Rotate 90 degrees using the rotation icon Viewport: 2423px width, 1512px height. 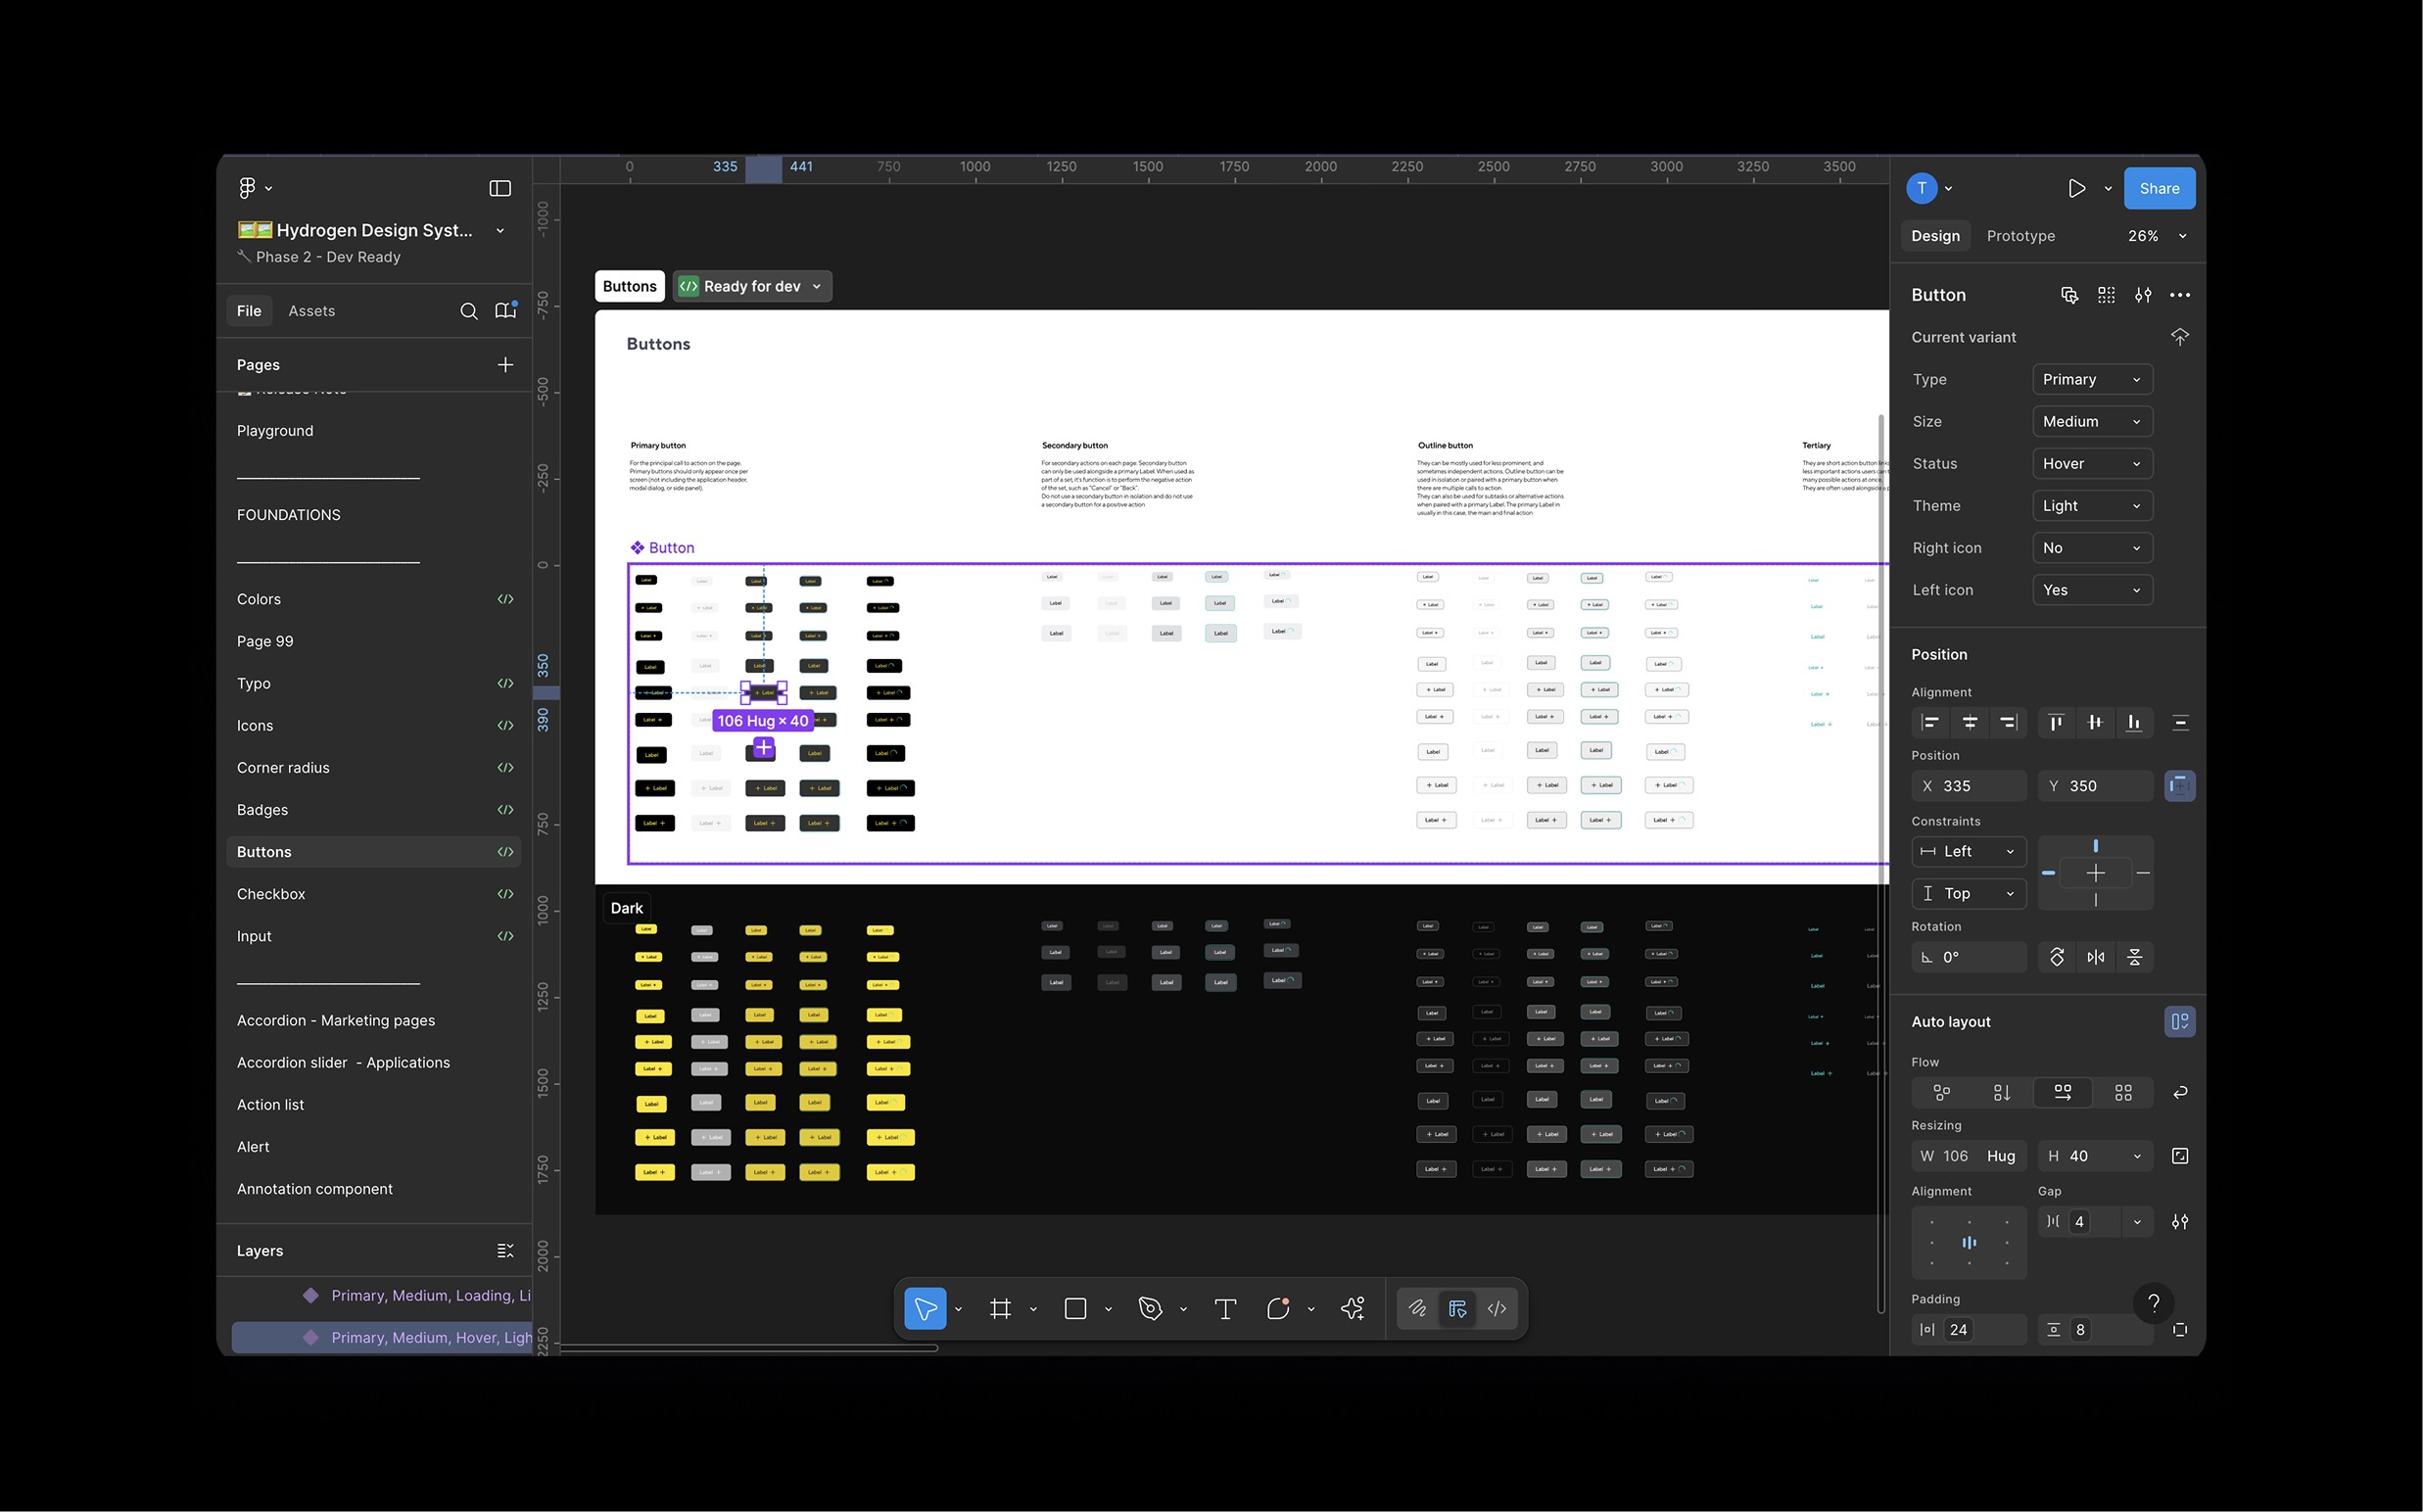(2057, 957)
